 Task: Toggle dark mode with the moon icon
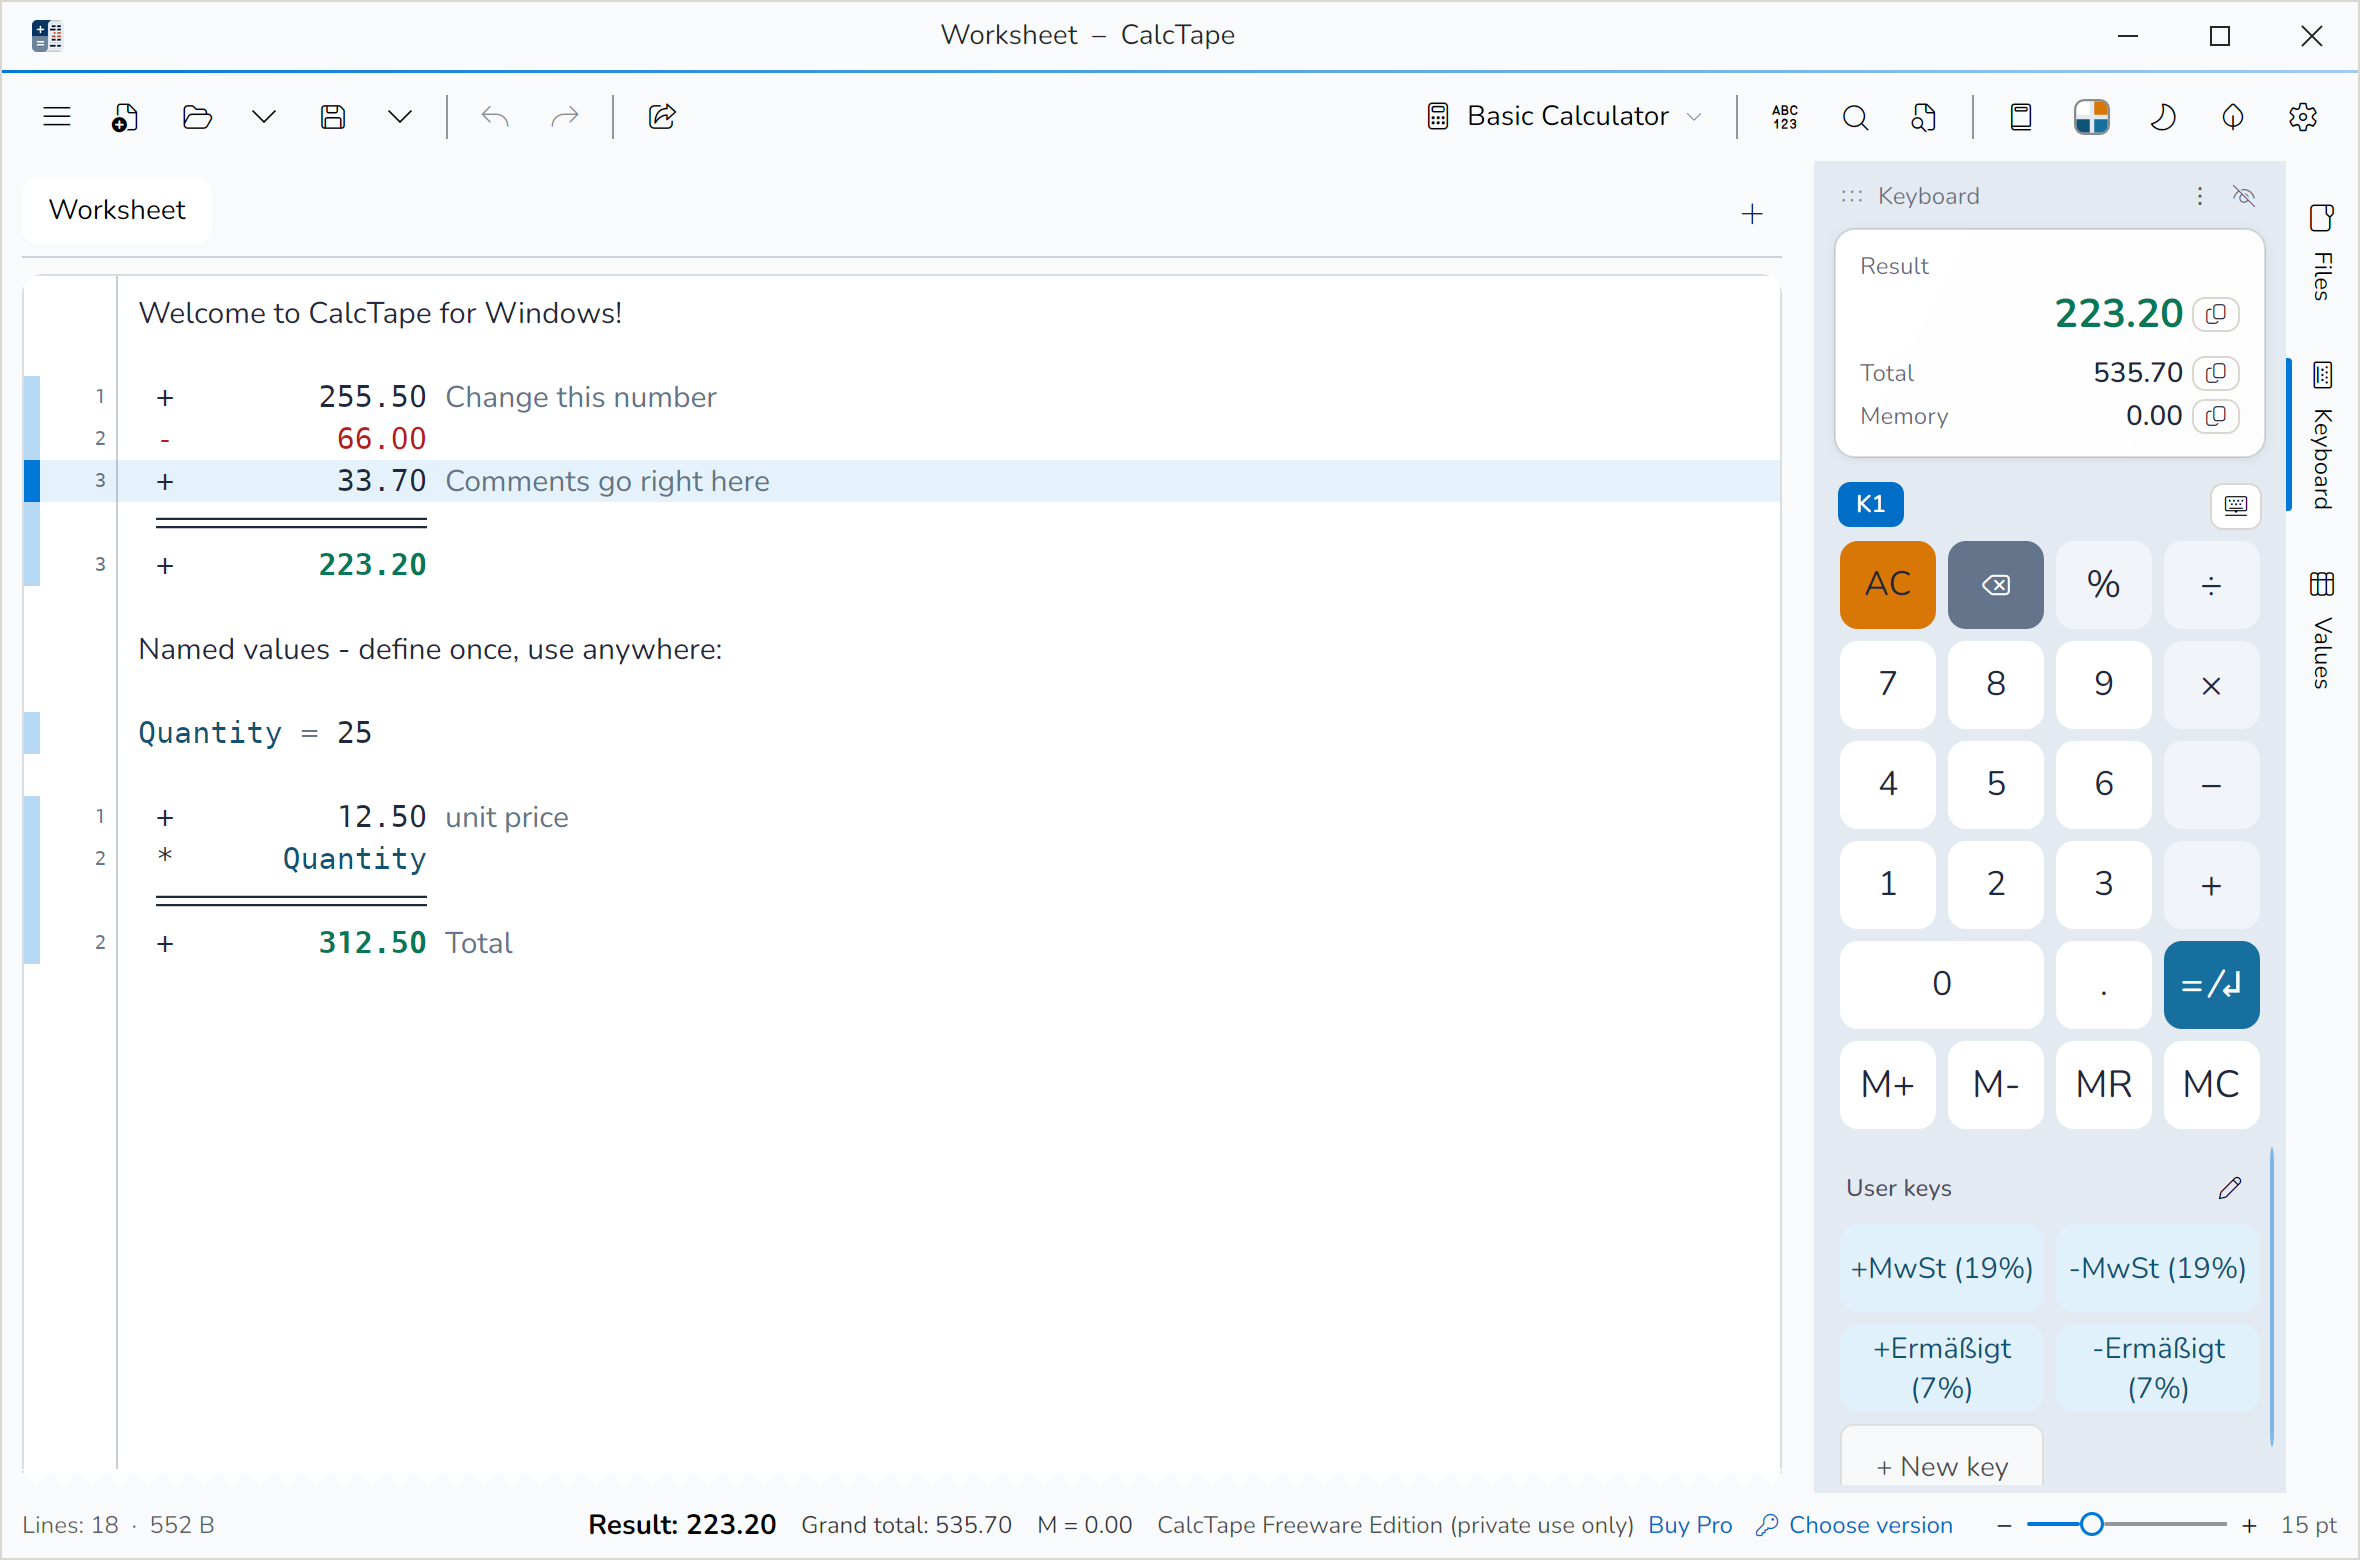coord(2163,117)
